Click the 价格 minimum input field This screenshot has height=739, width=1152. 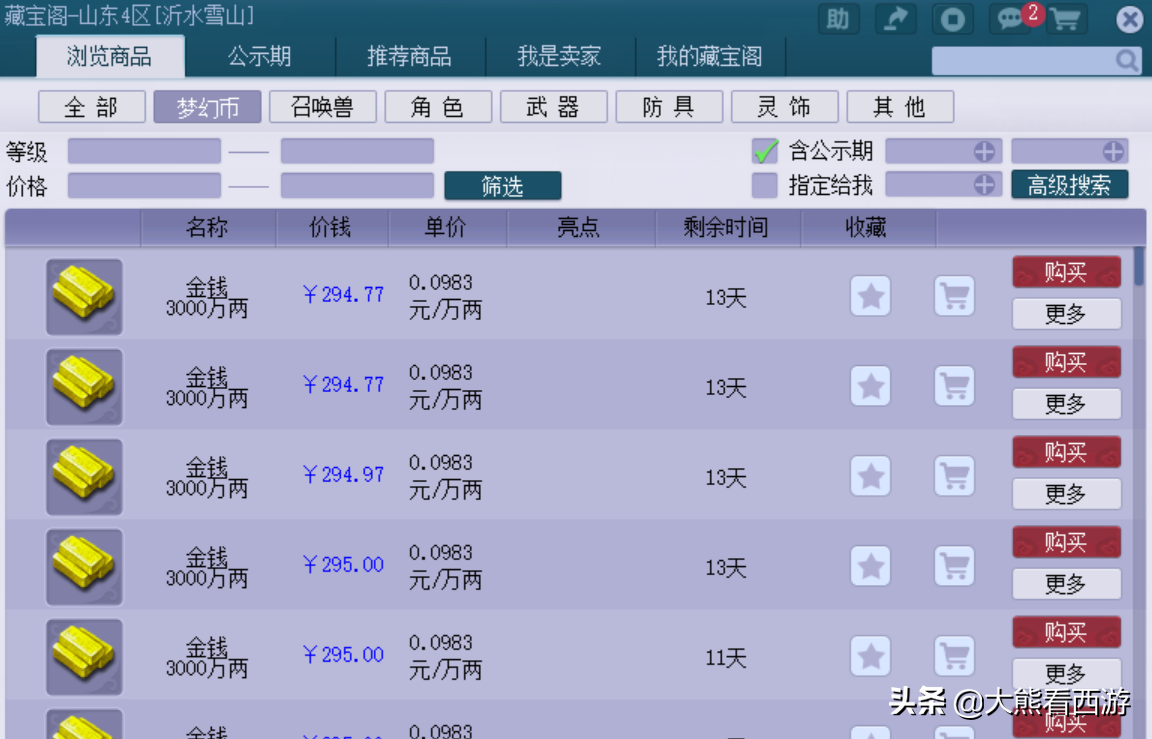click(144, 184)
